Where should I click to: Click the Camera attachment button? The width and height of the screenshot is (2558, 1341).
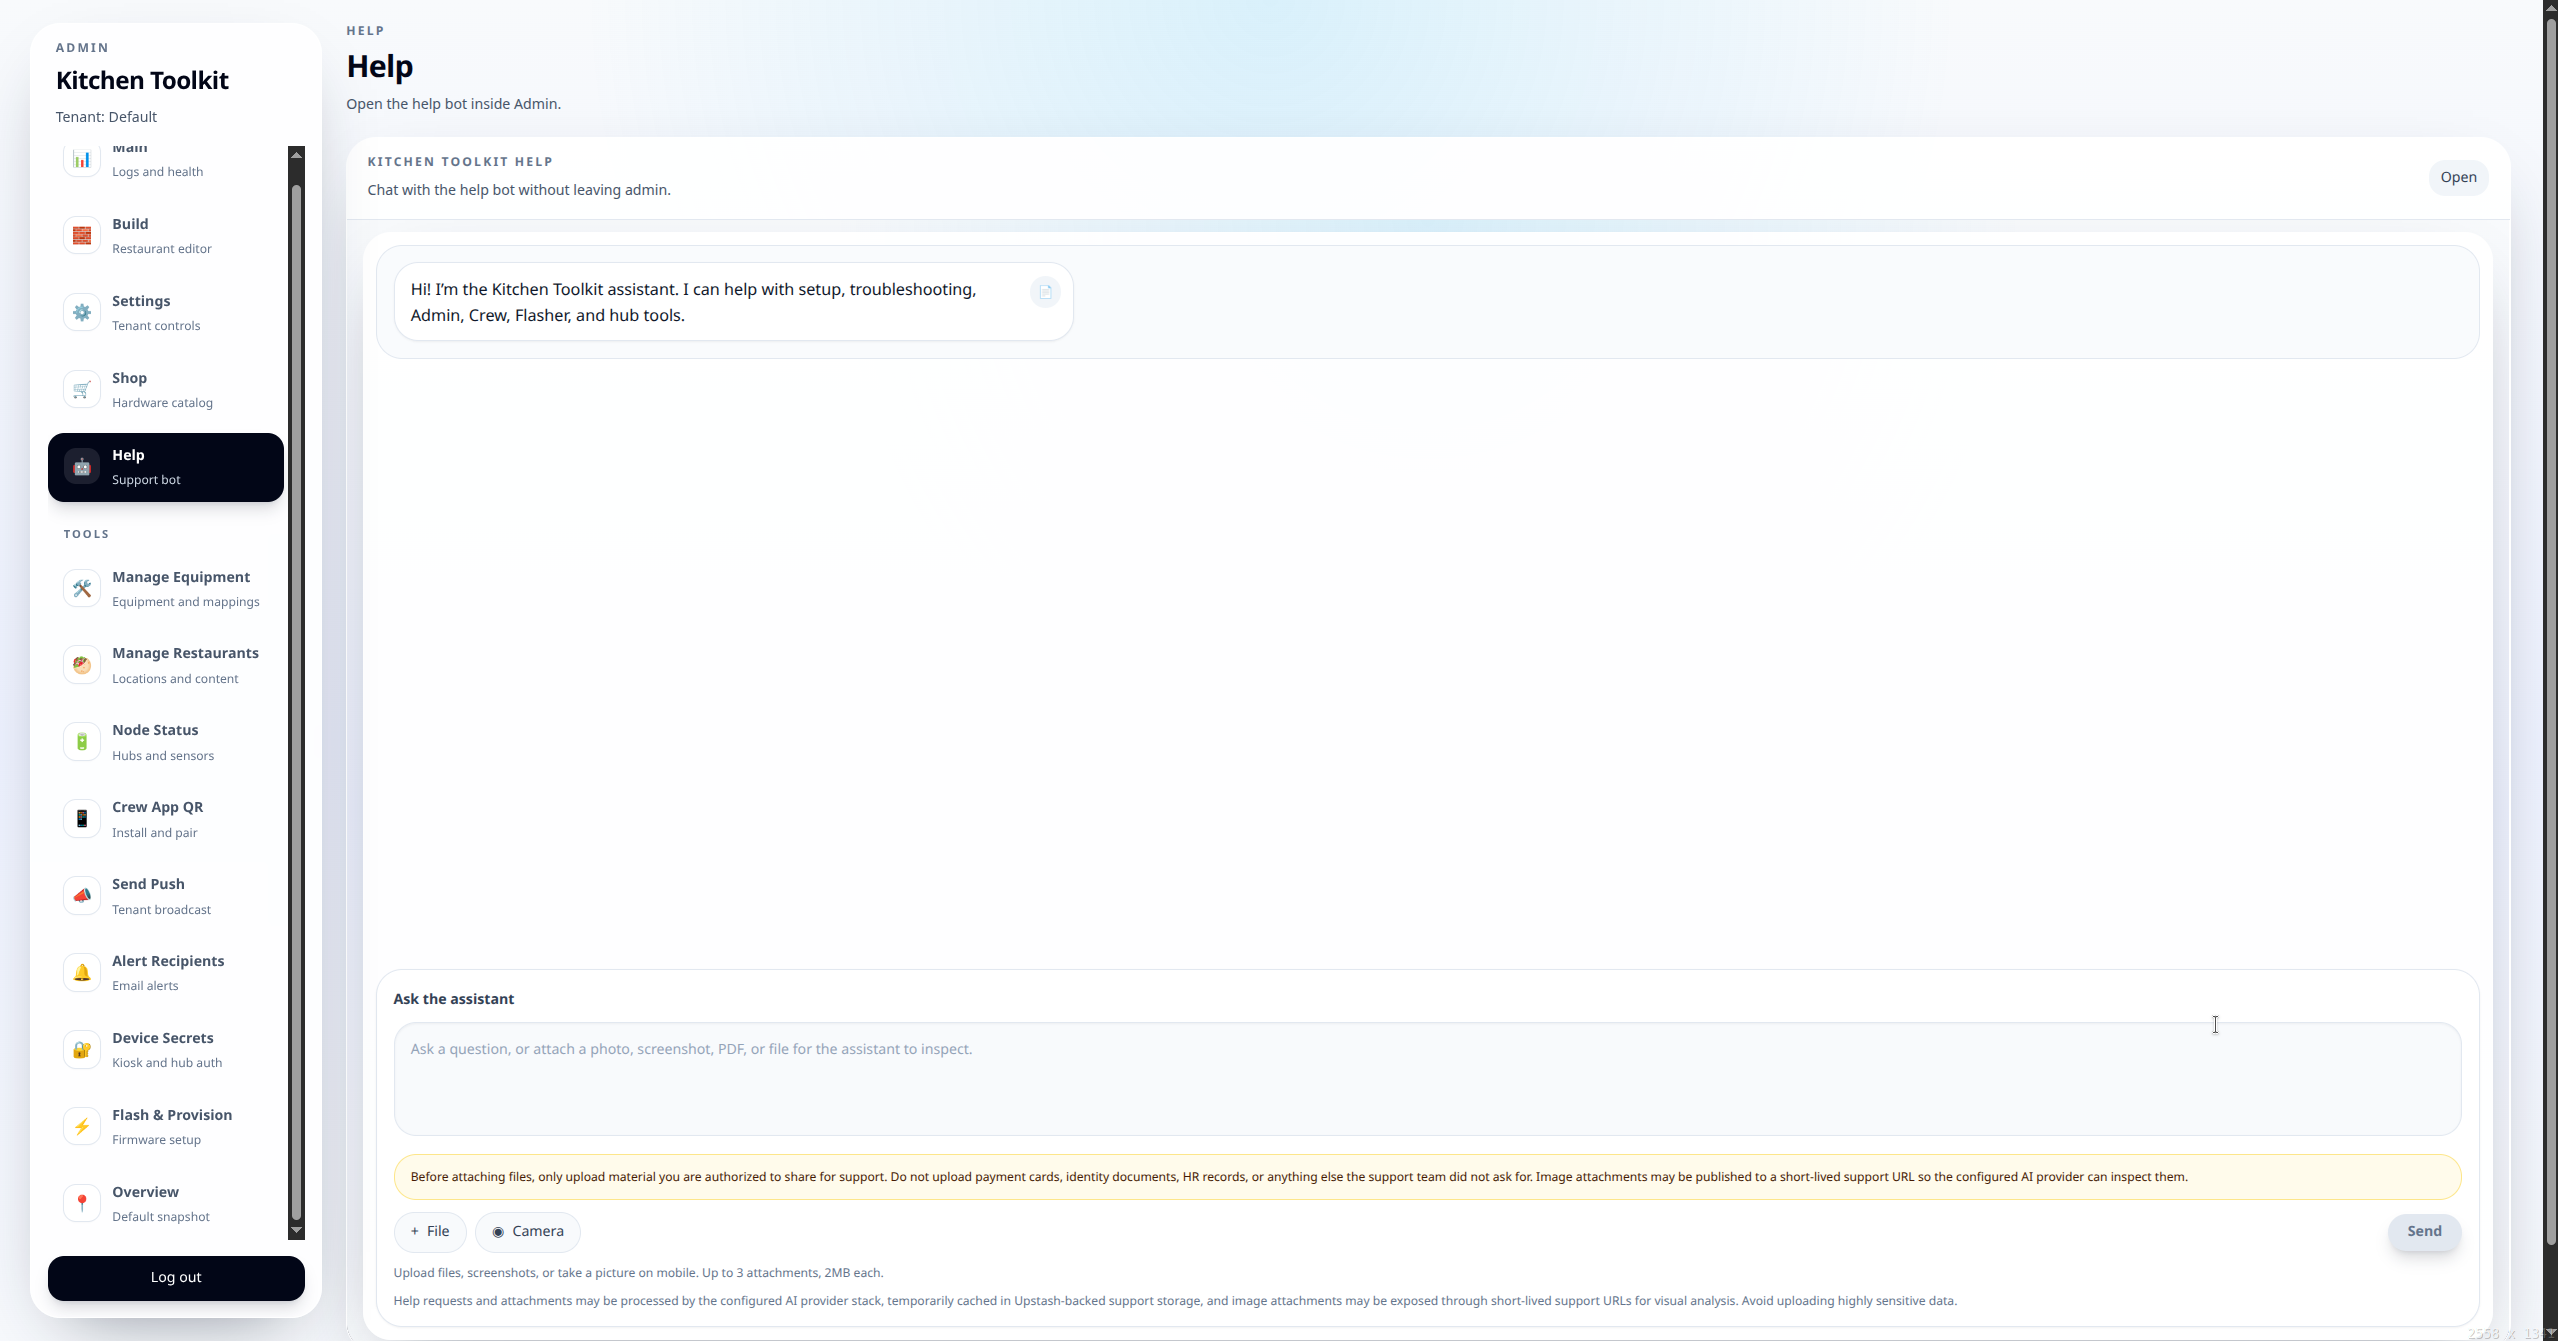pos(528,1231)
